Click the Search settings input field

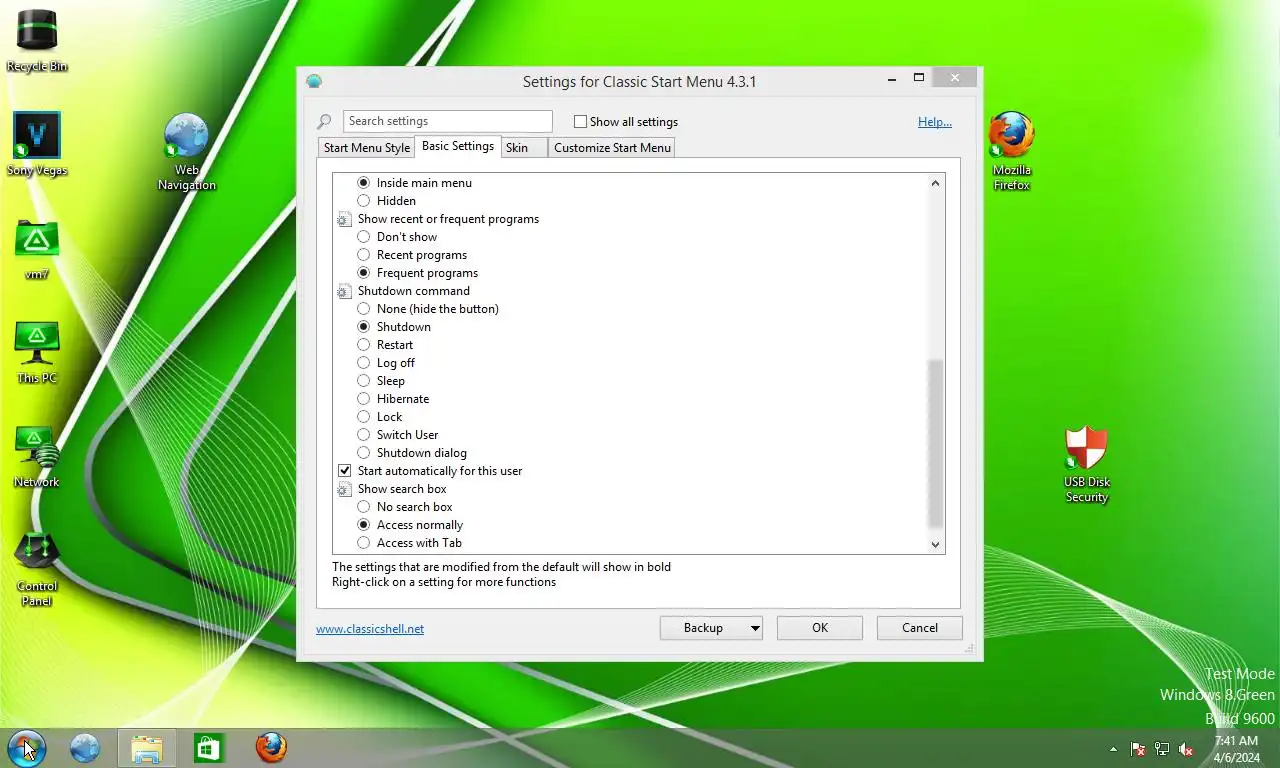click(x=447, y=121)
